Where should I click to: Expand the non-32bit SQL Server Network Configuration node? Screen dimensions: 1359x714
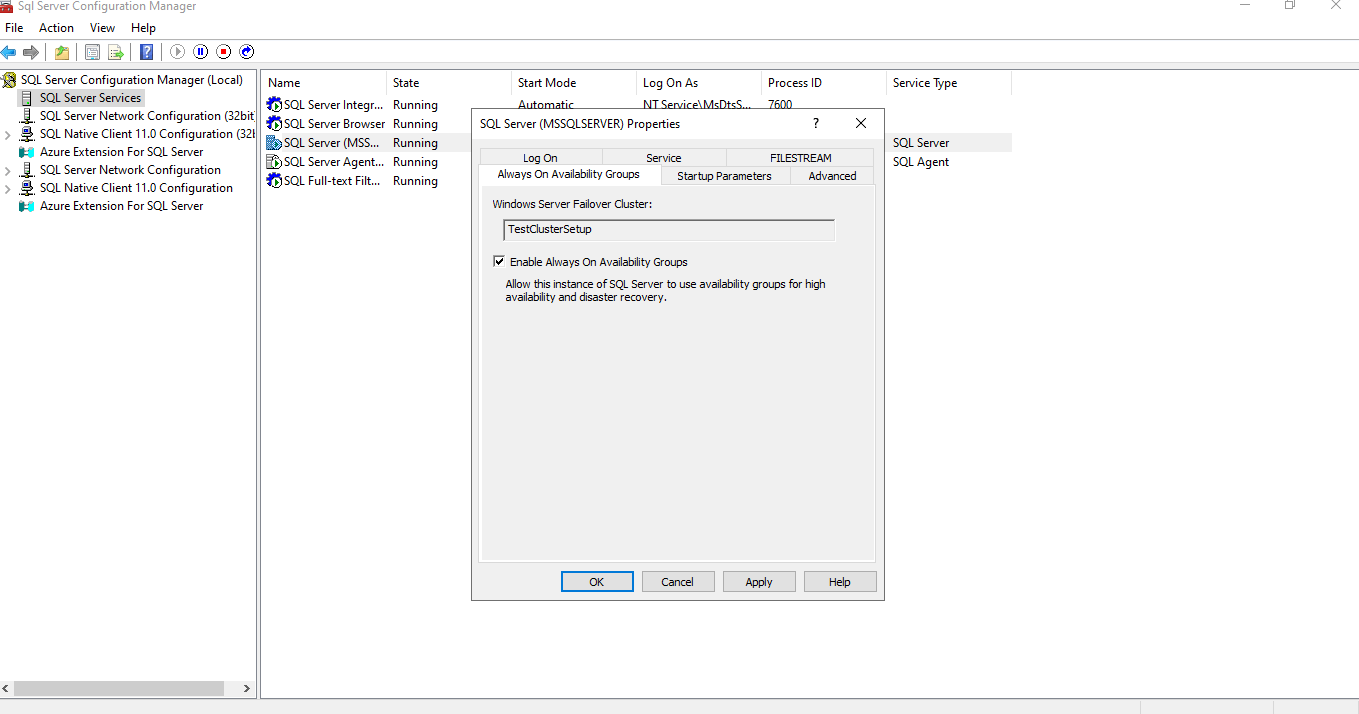click(8, 170)
